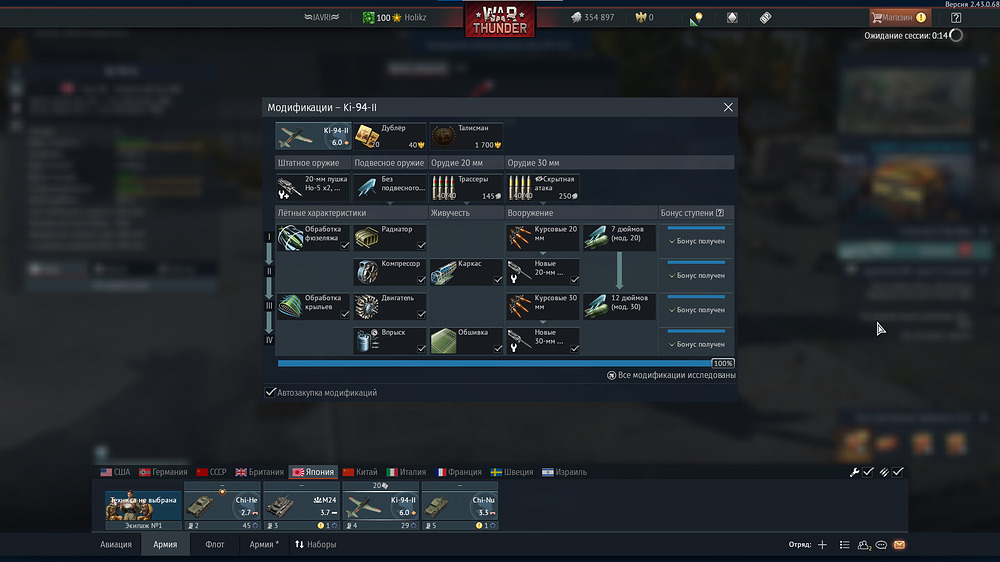Open the mail envelope icon
The image size is (1000, 562).
[899, 545]
